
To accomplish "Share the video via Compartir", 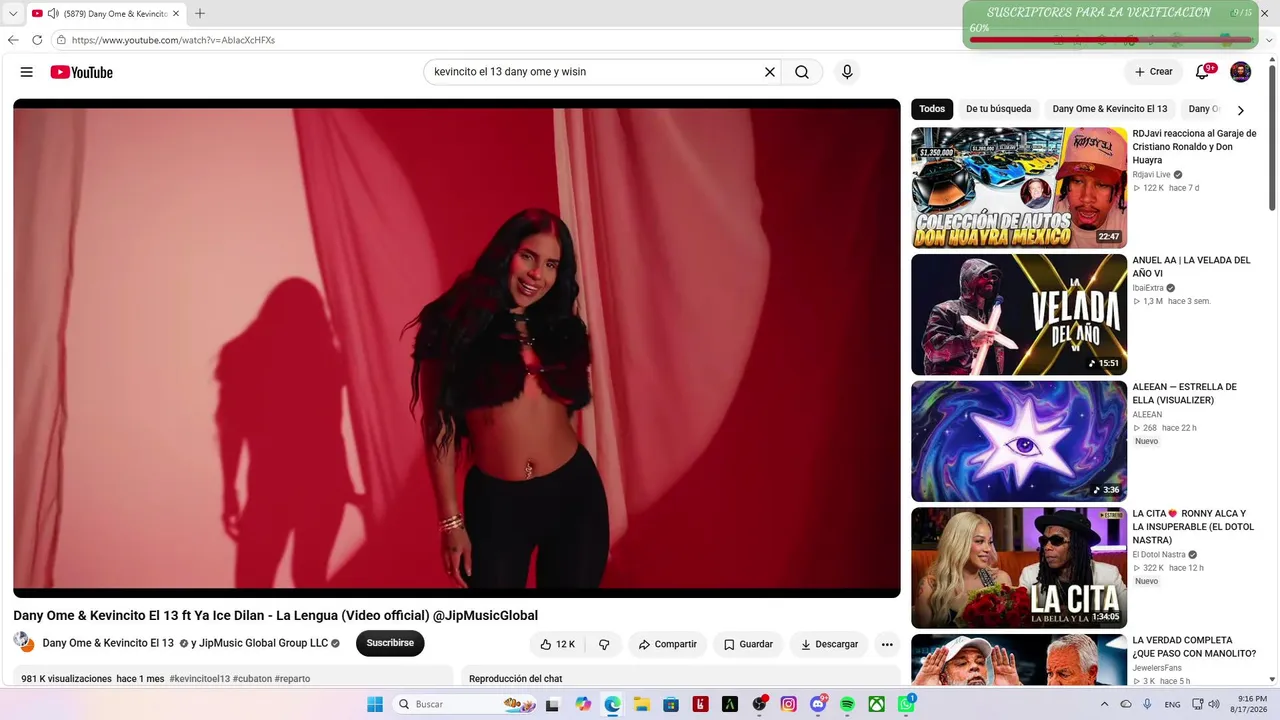I will [667, 644].
